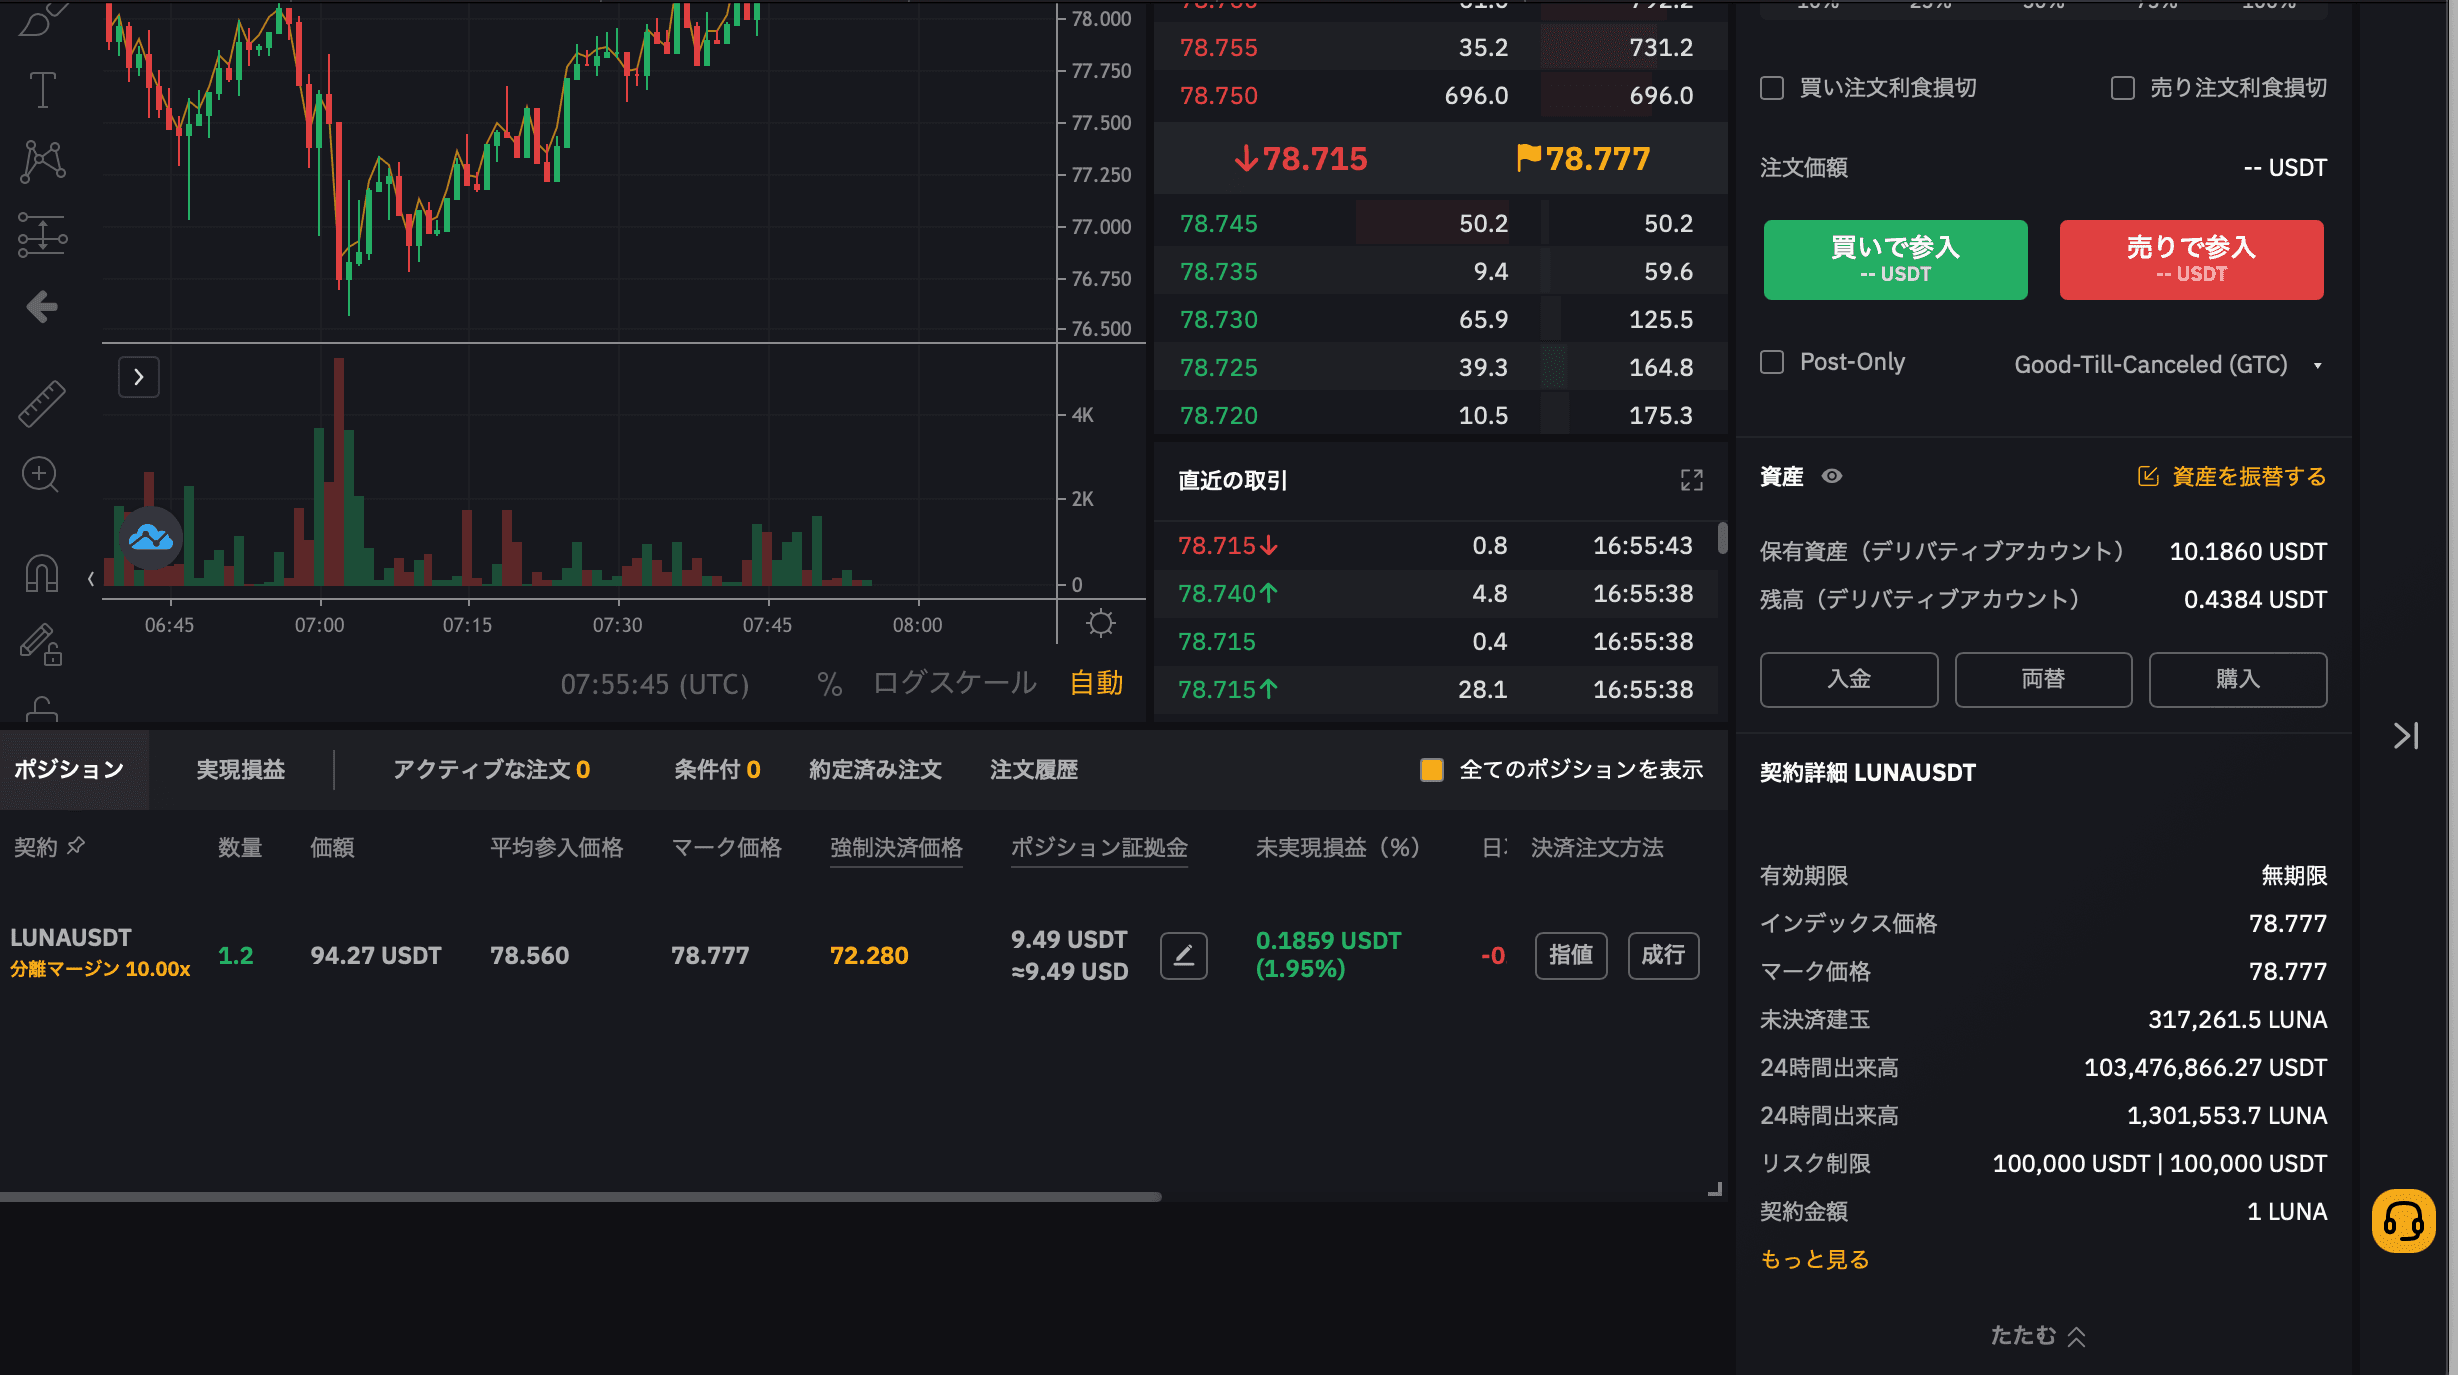Expand the chart indicator legend chevron
The width and height of the screenshot is (2458, 1375).
139,377
